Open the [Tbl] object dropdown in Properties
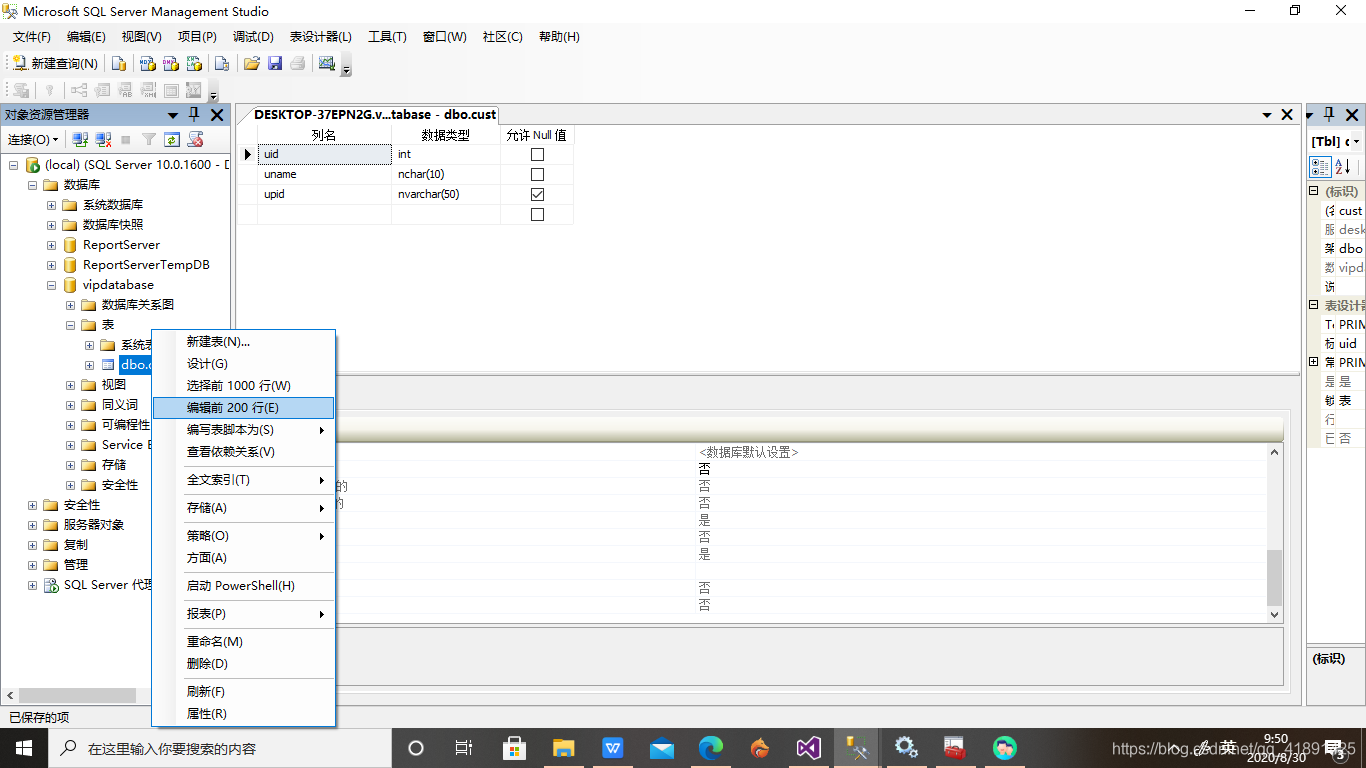This screenshot has width=1366, height=768. pyautogui.click(x=1355, y=142)
